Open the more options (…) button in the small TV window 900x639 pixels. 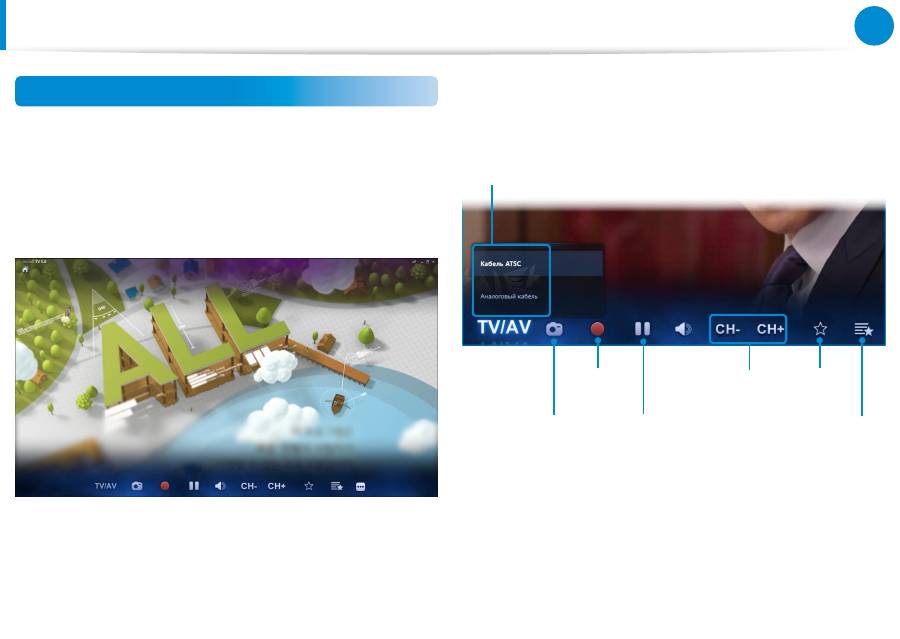(360, 486)
